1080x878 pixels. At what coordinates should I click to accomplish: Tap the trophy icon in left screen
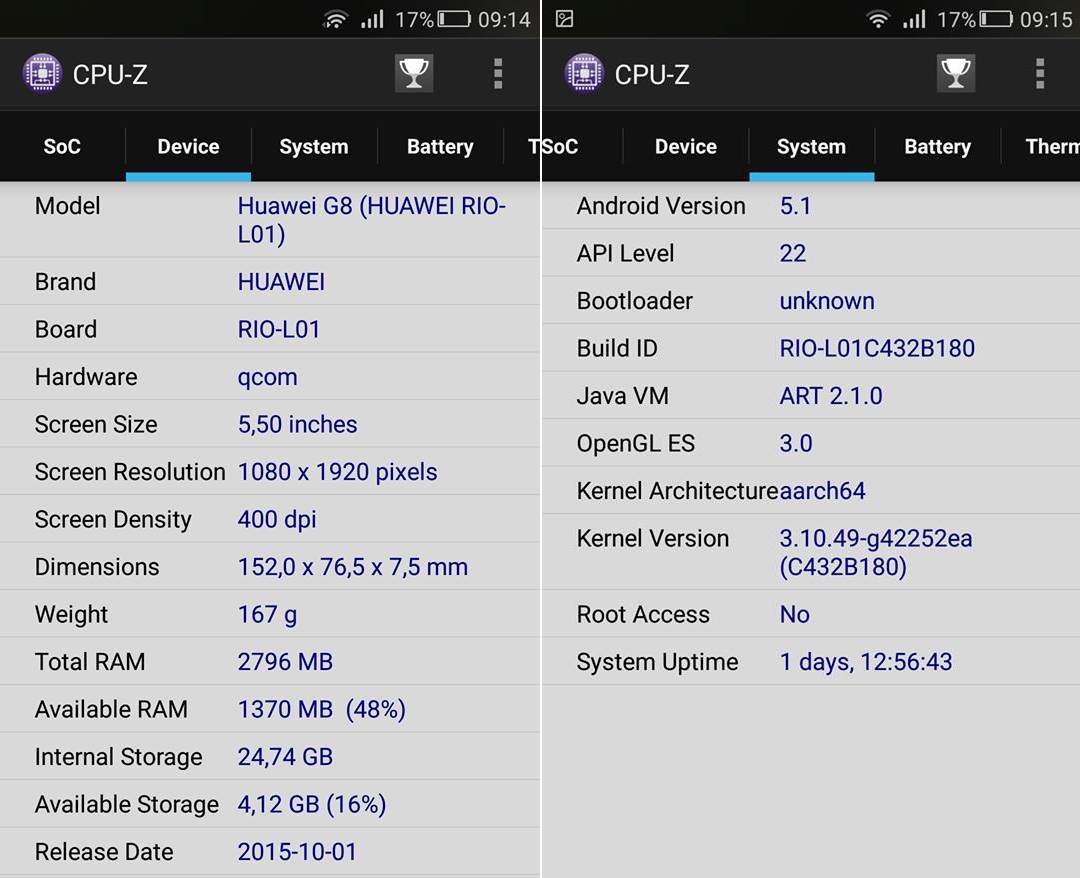click(414, 73)
